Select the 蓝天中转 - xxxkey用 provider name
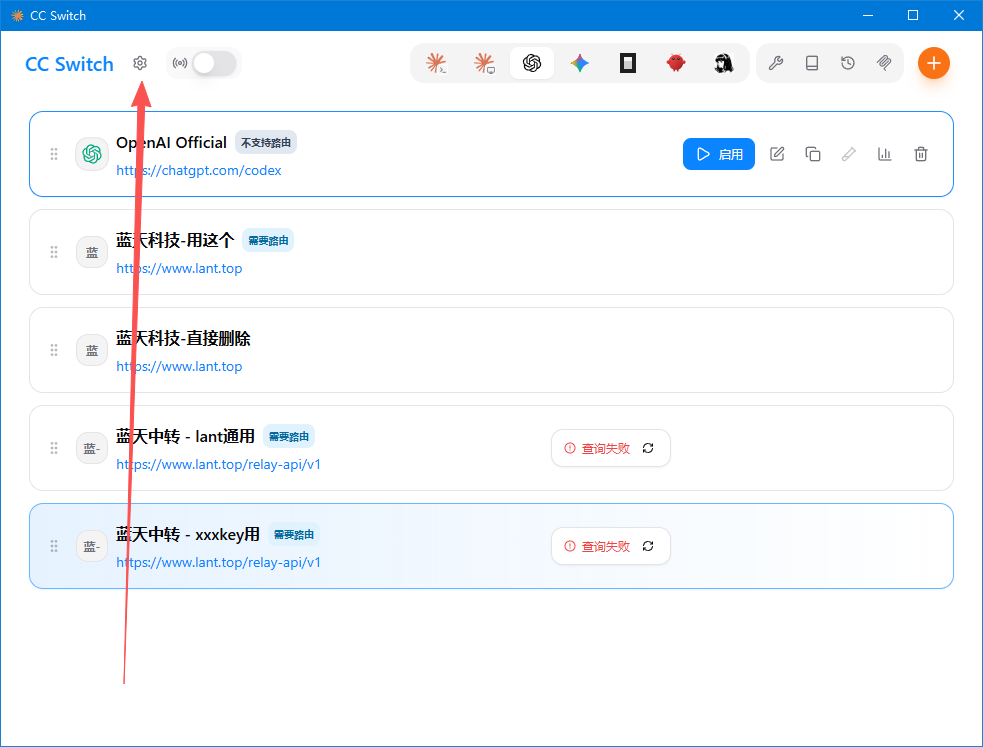Screen dimensions: 983x747 click(x=188, y=535)
